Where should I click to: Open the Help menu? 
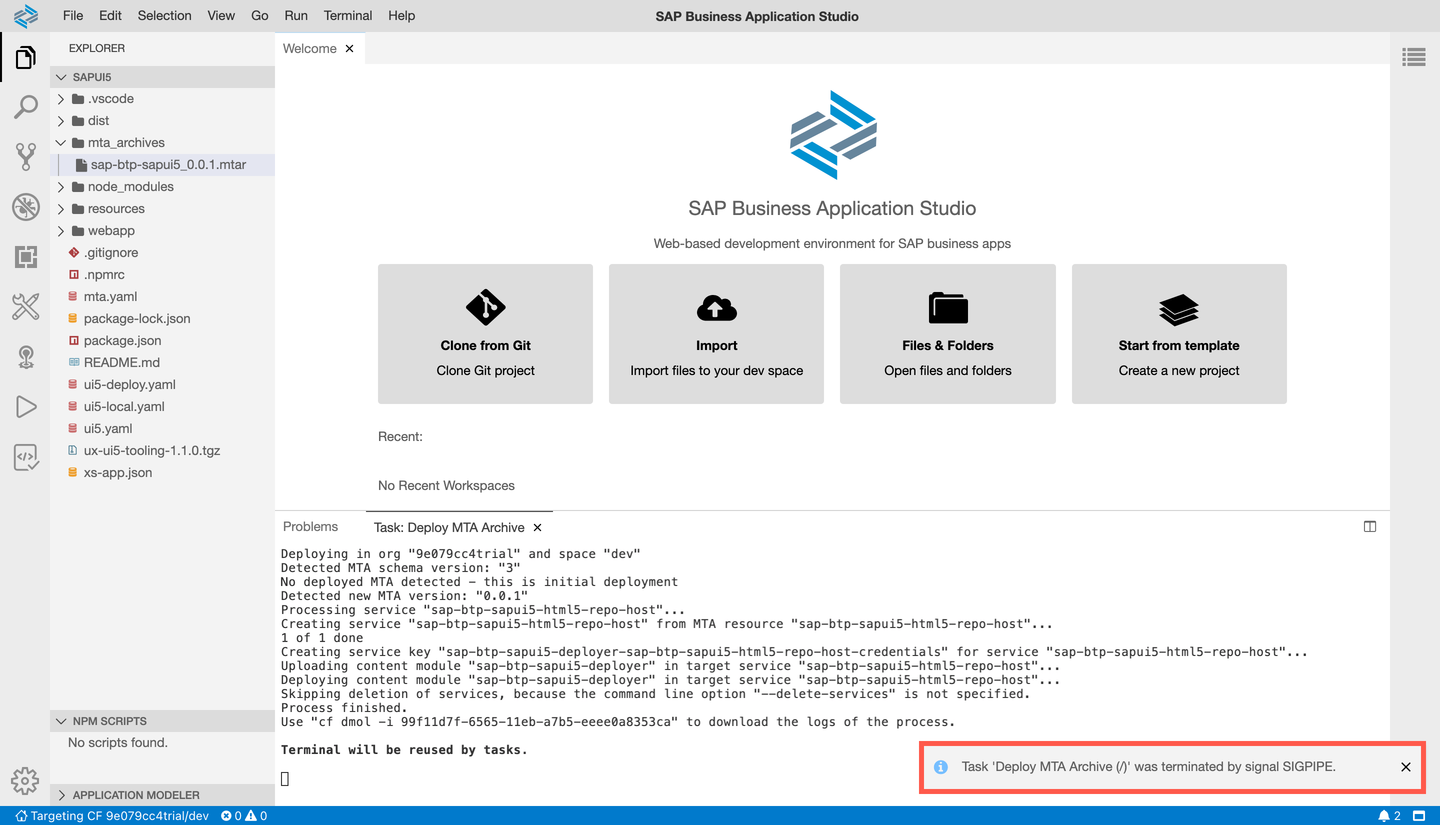click(401, 16)
